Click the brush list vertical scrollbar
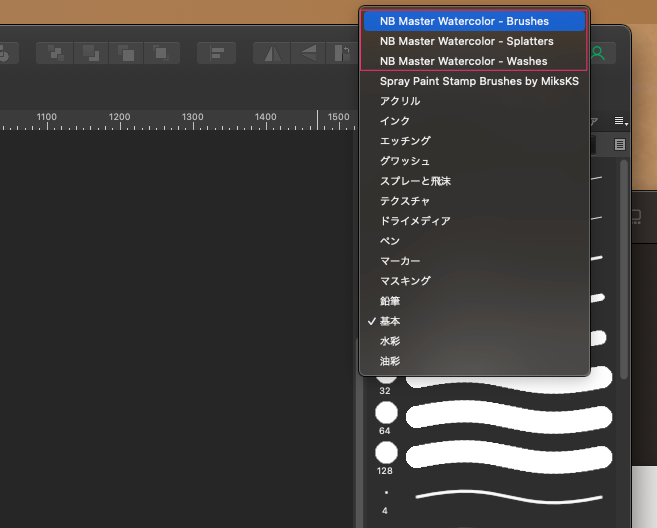The height and width of the screenshot is (528, 657). pos(625,270)
